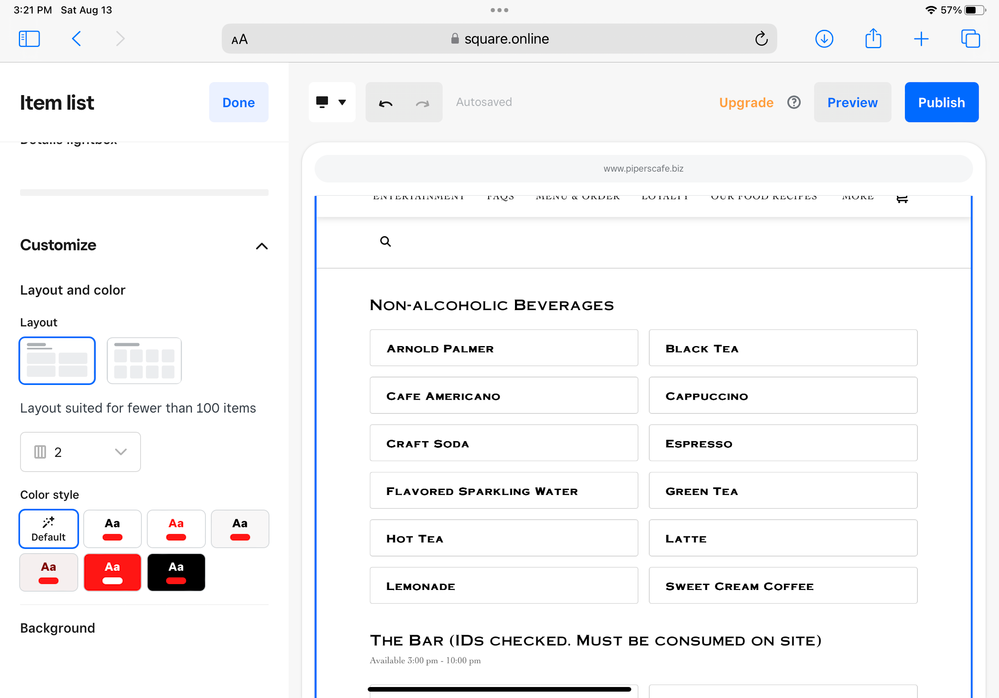Image resolution: width=999 pixels, height=698 pixels.
Task: Select the grid layout option
Action: [144, 360]
